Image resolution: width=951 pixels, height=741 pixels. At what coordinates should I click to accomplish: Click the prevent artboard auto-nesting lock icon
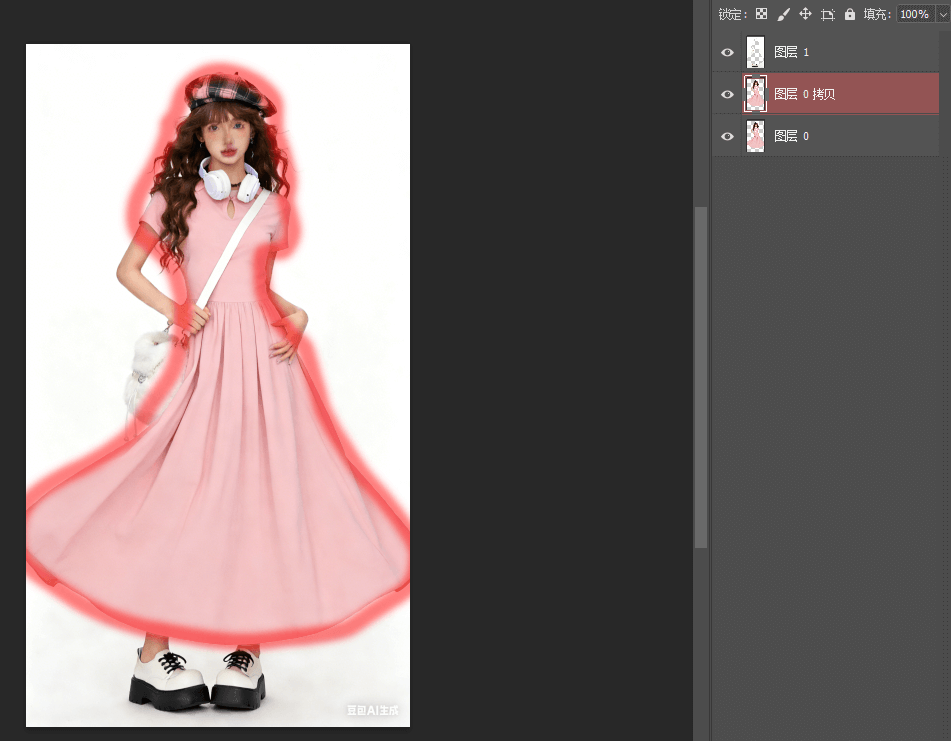828,14
